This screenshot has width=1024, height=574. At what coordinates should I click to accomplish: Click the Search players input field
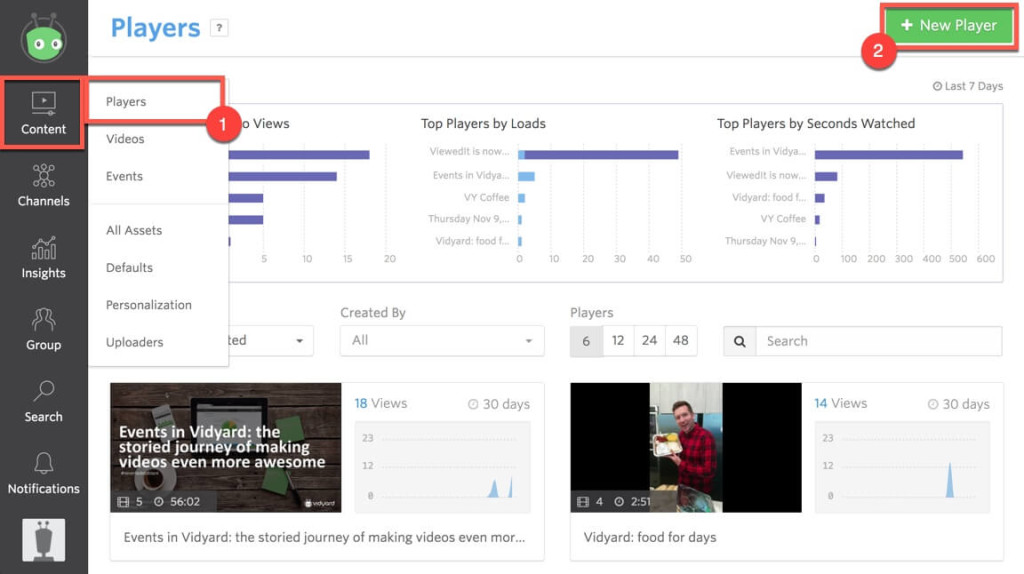[x=878, y=341]
